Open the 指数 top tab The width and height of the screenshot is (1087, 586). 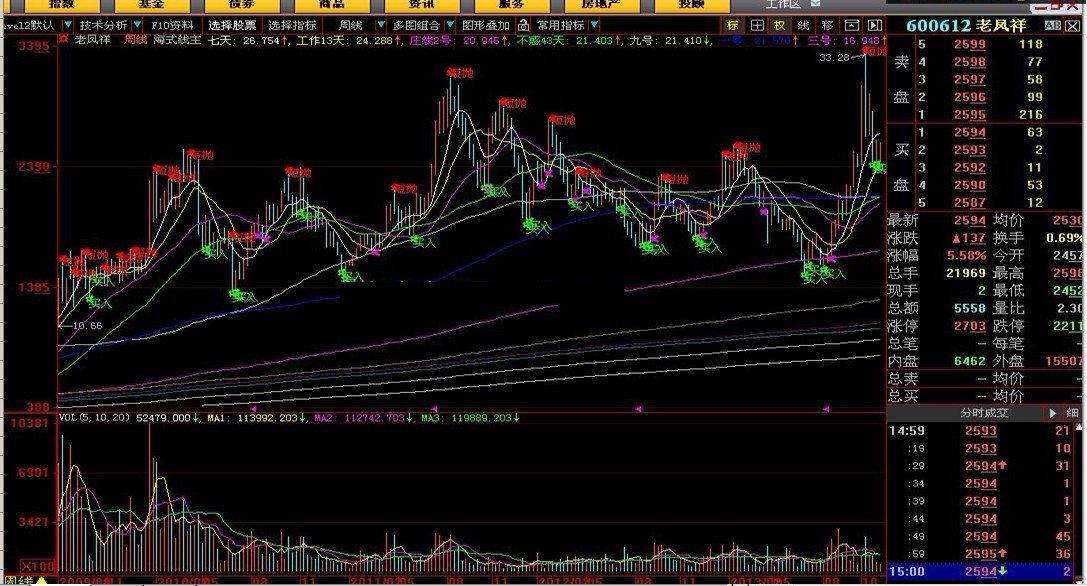[61, 5]
